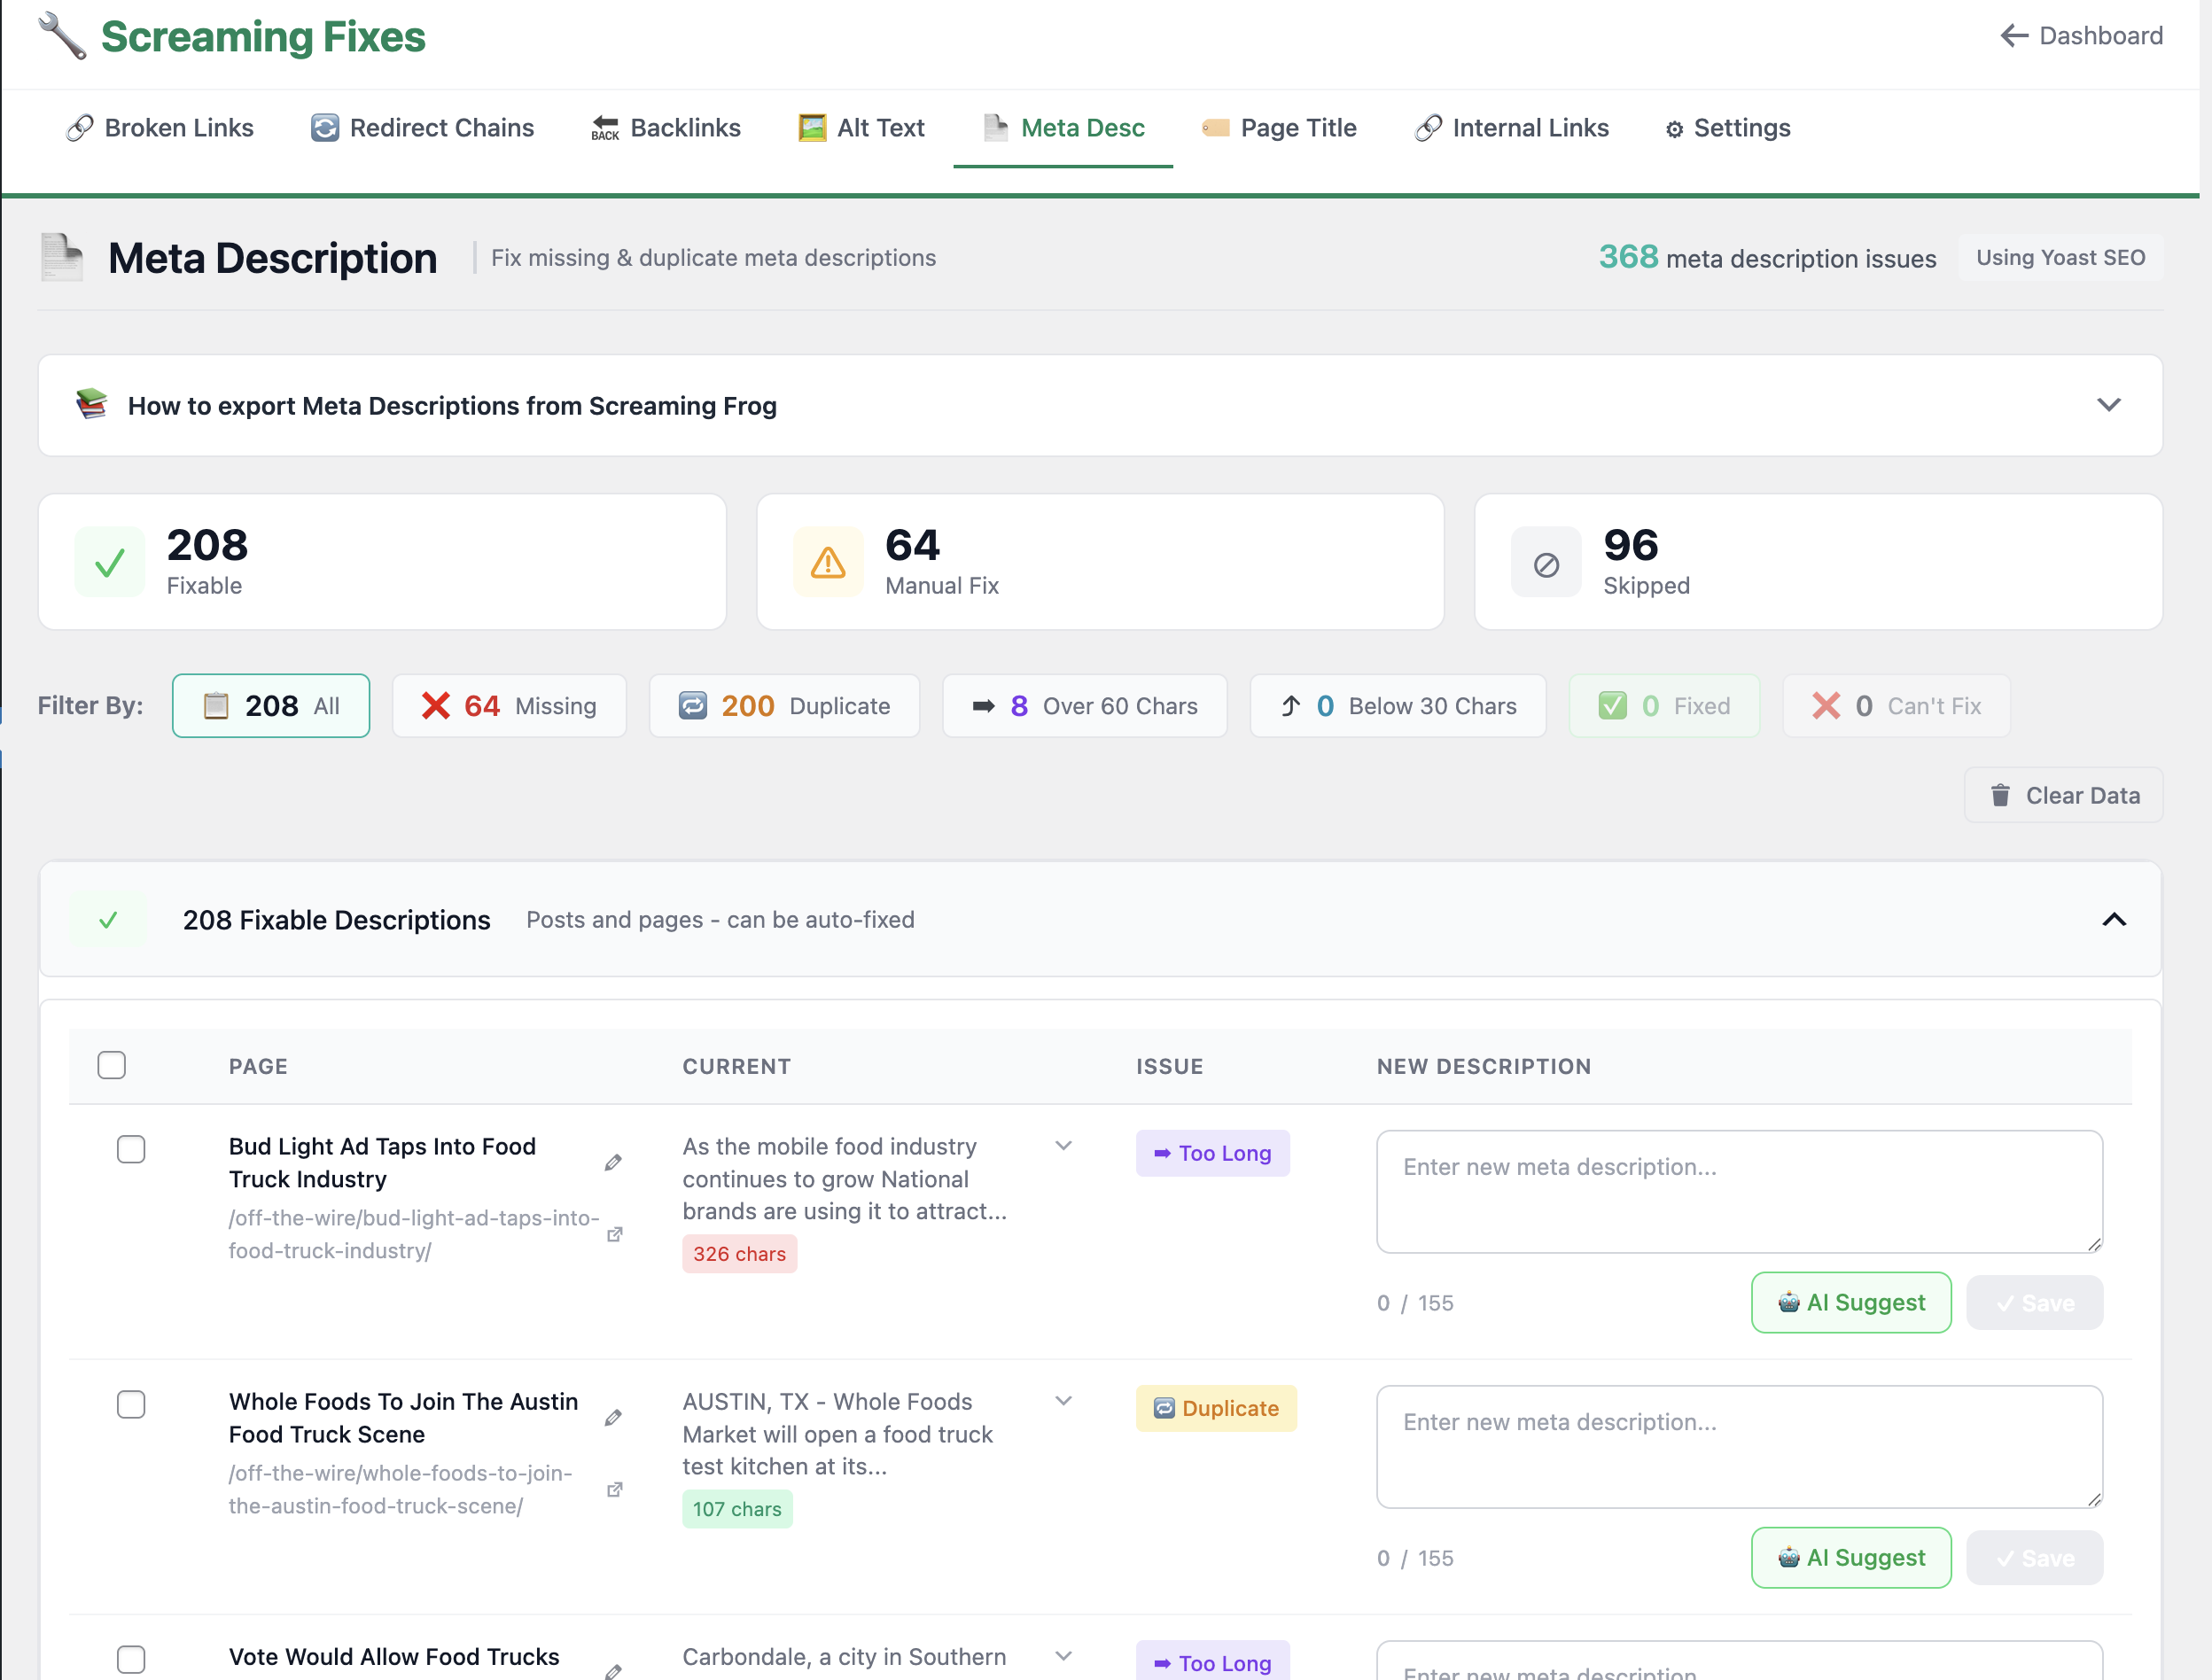The width and height of the screenshot is (2212, 1680).
Task: Open the Whole Foods page via external link icon
Action: point(614,1490)
